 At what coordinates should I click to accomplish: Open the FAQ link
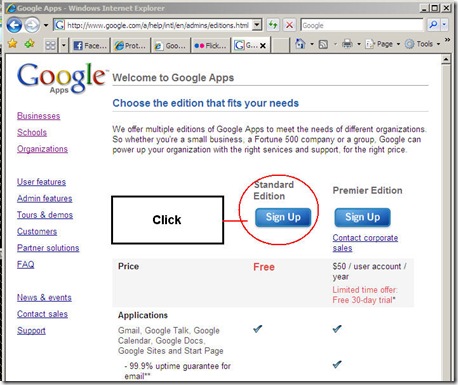26,264
